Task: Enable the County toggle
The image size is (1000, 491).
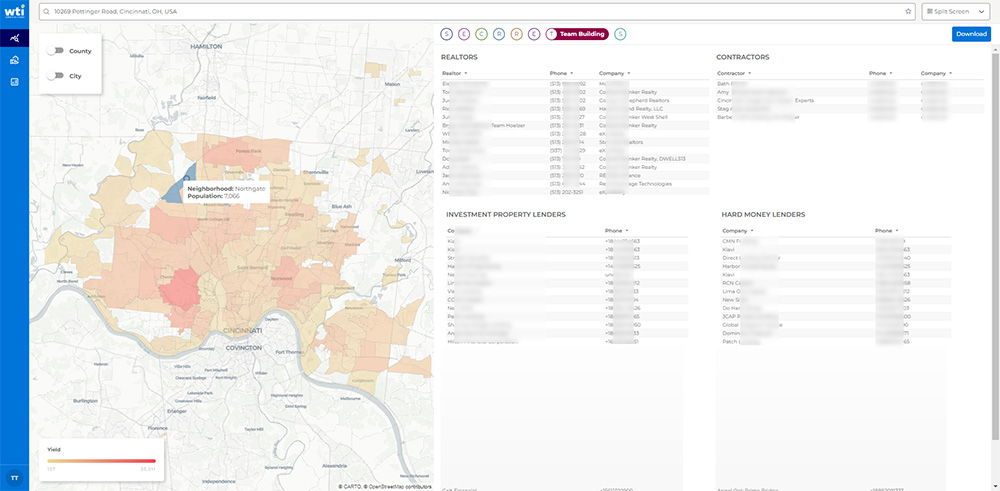Action: click(55, 50)
